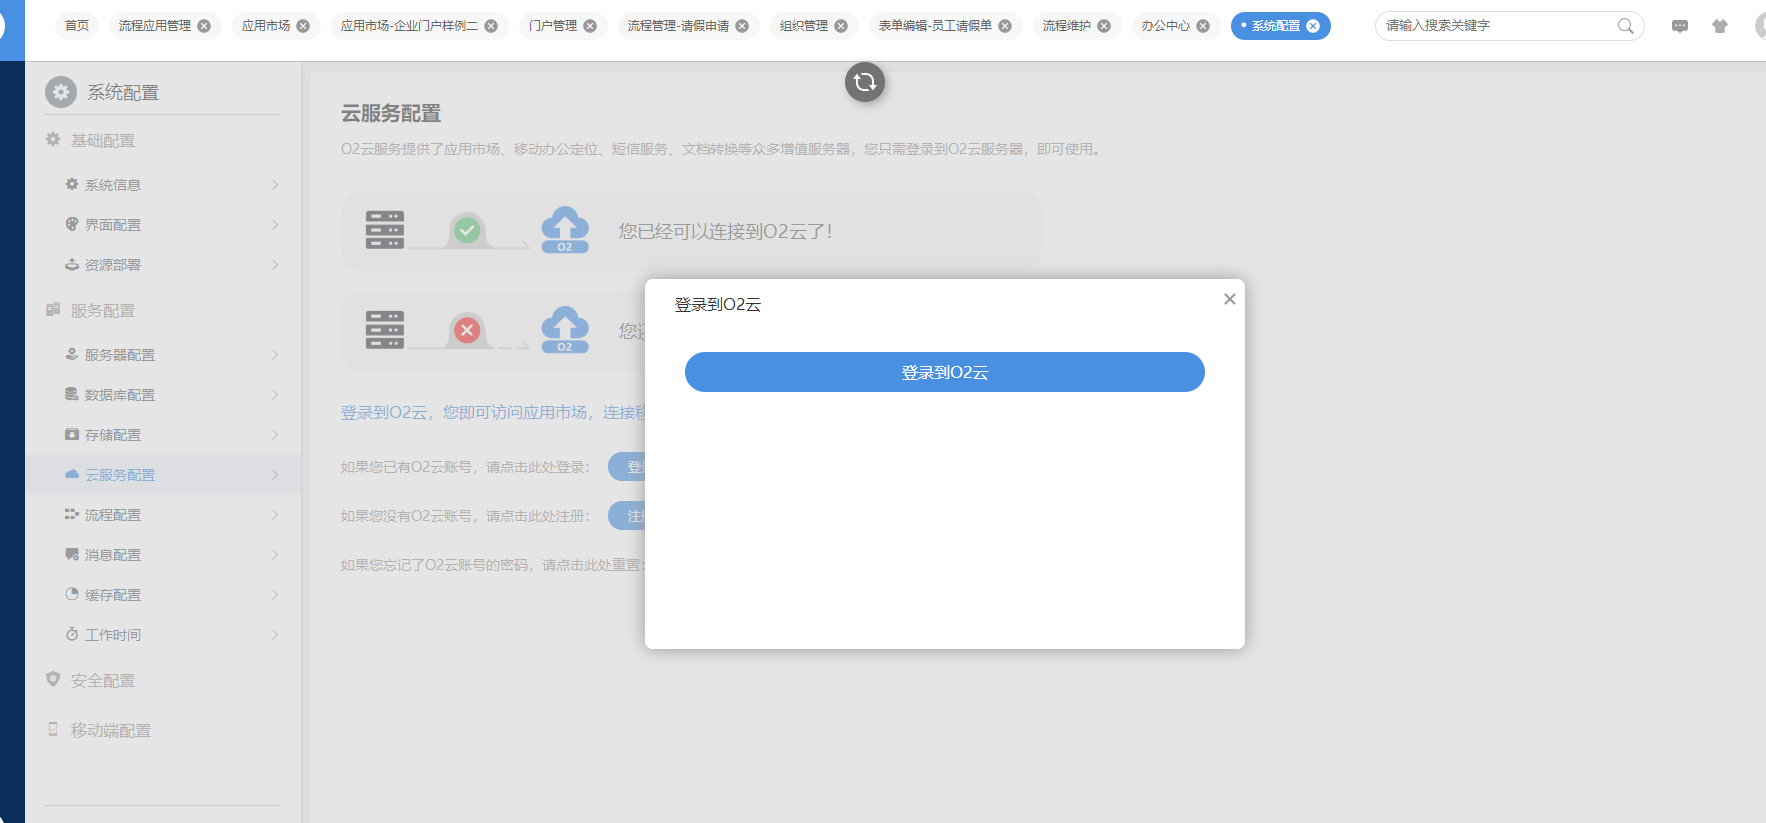Click the refresh circular arrows icon
The image size is (1766, 823).
click(x=865, y=82)
